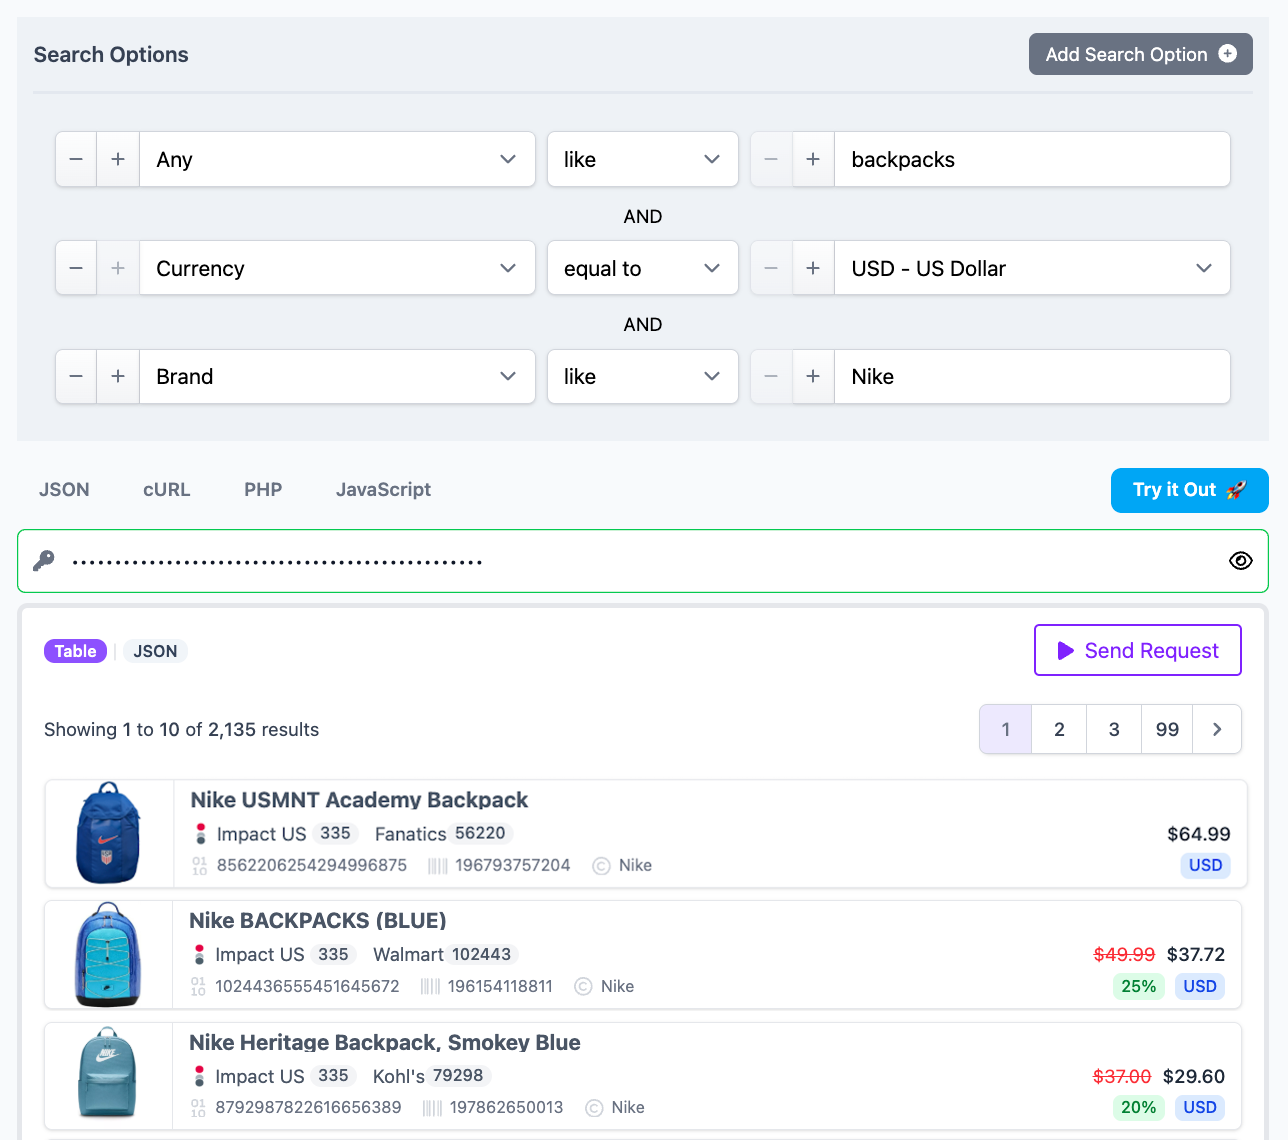Click the masked API key field
The width and height of the screenshot is (1288, 1140).
coord(643,561)
